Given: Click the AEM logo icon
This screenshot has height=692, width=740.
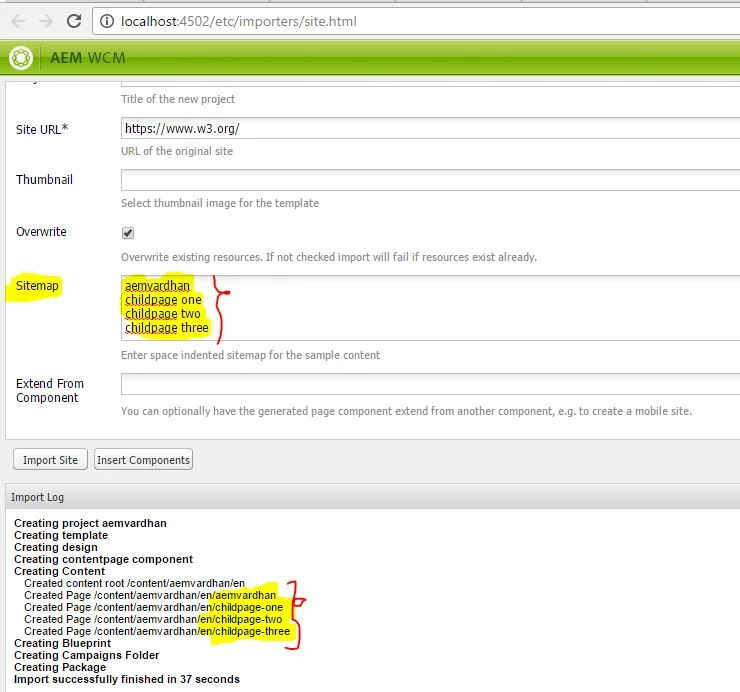Looking at the screenshot, I should point(21,58).
